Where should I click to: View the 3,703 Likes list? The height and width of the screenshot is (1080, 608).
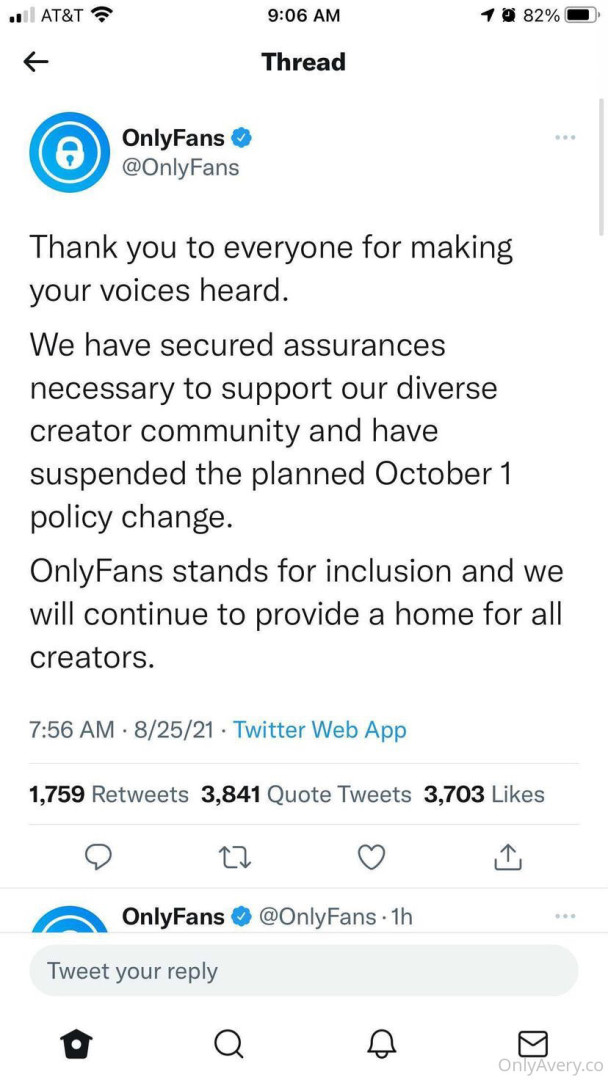point(484,795)
